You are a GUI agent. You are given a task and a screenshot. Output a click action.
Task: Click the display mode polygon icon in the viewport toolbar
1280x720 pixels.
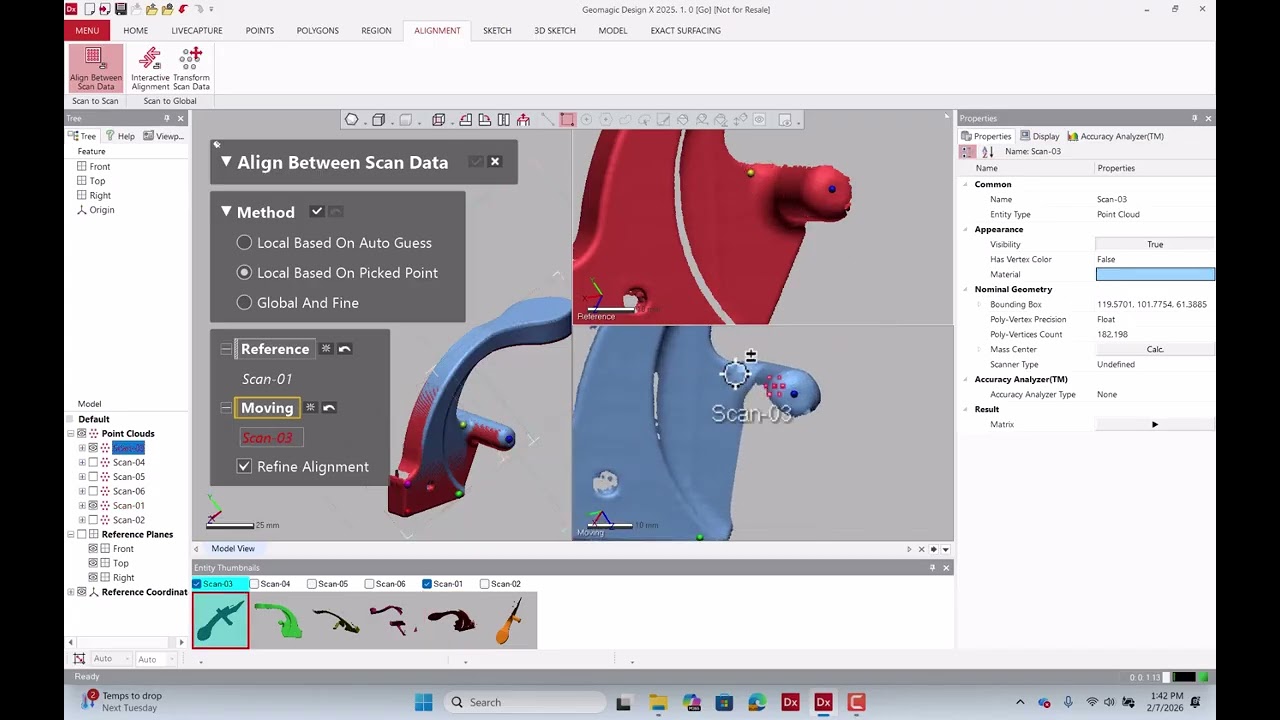point(352,120)
